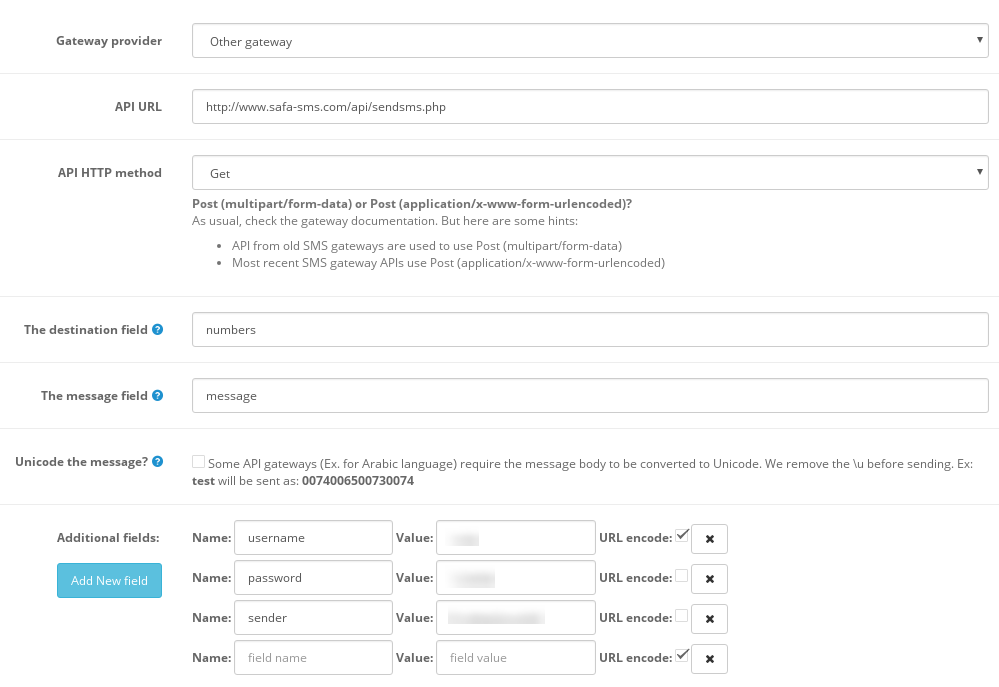Toggle URL encode on empty field row

(x=682, y=656)
